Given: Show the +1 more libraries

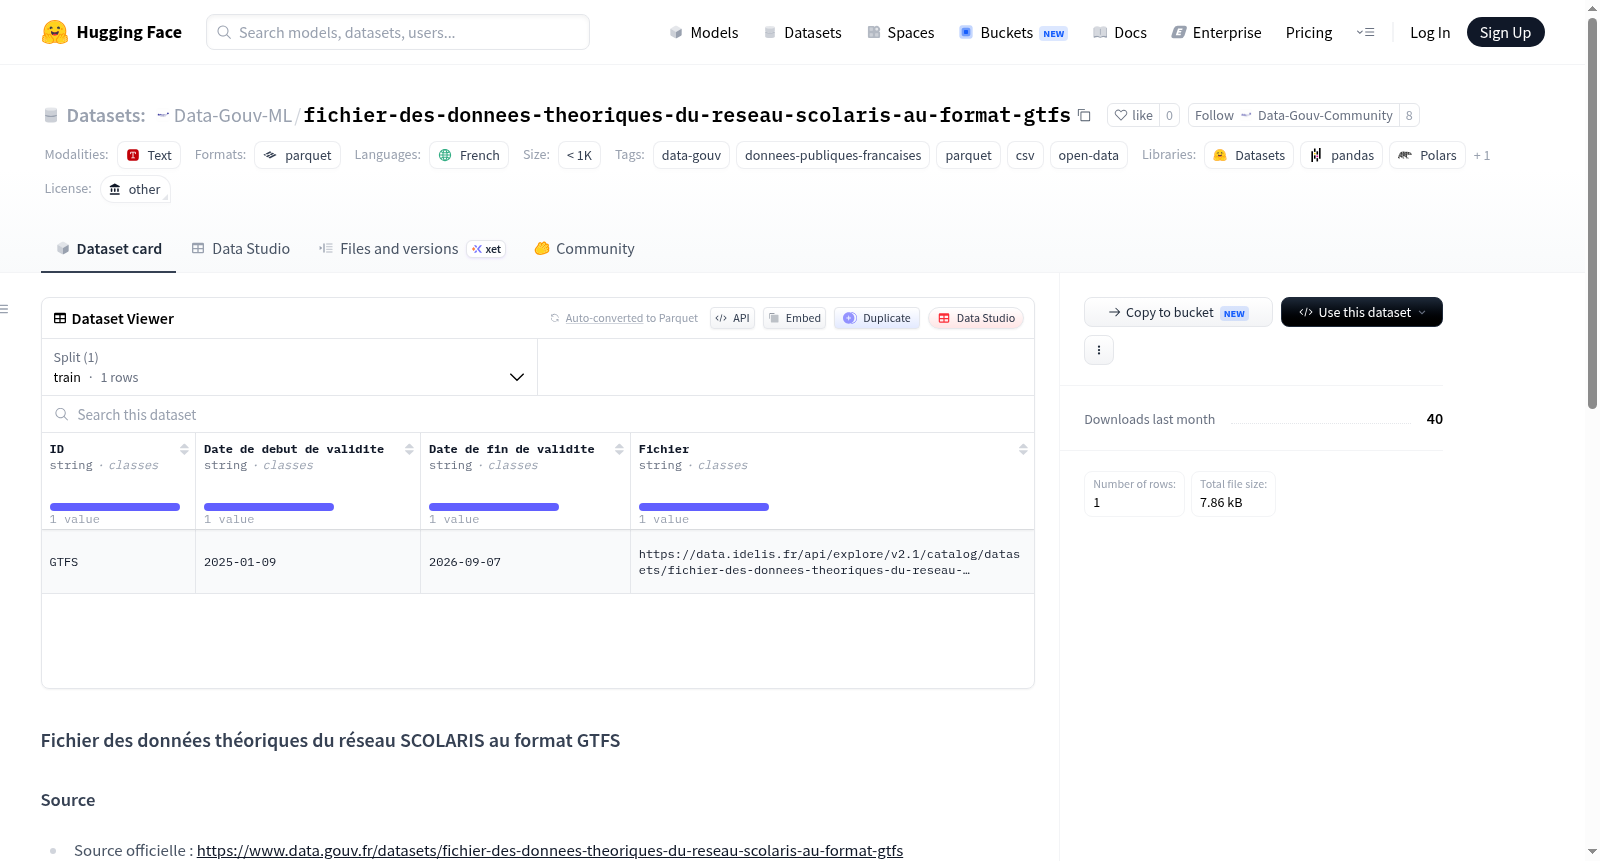Looking at the screenshot, I should click(x=1482, y=155).
